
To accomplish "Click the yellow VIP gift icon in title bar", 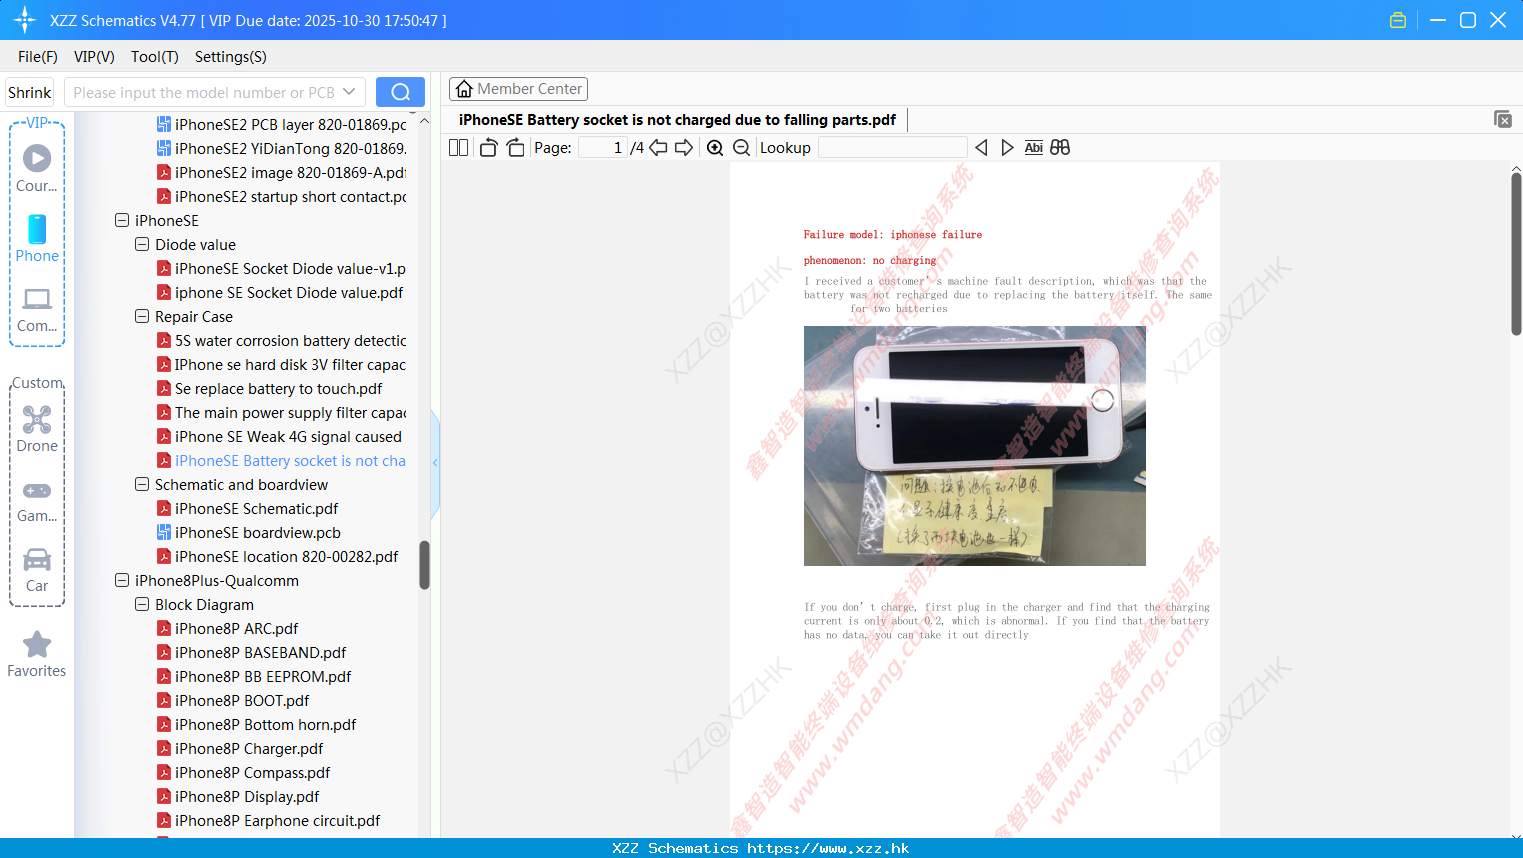I will click(x=1398, y=20).
